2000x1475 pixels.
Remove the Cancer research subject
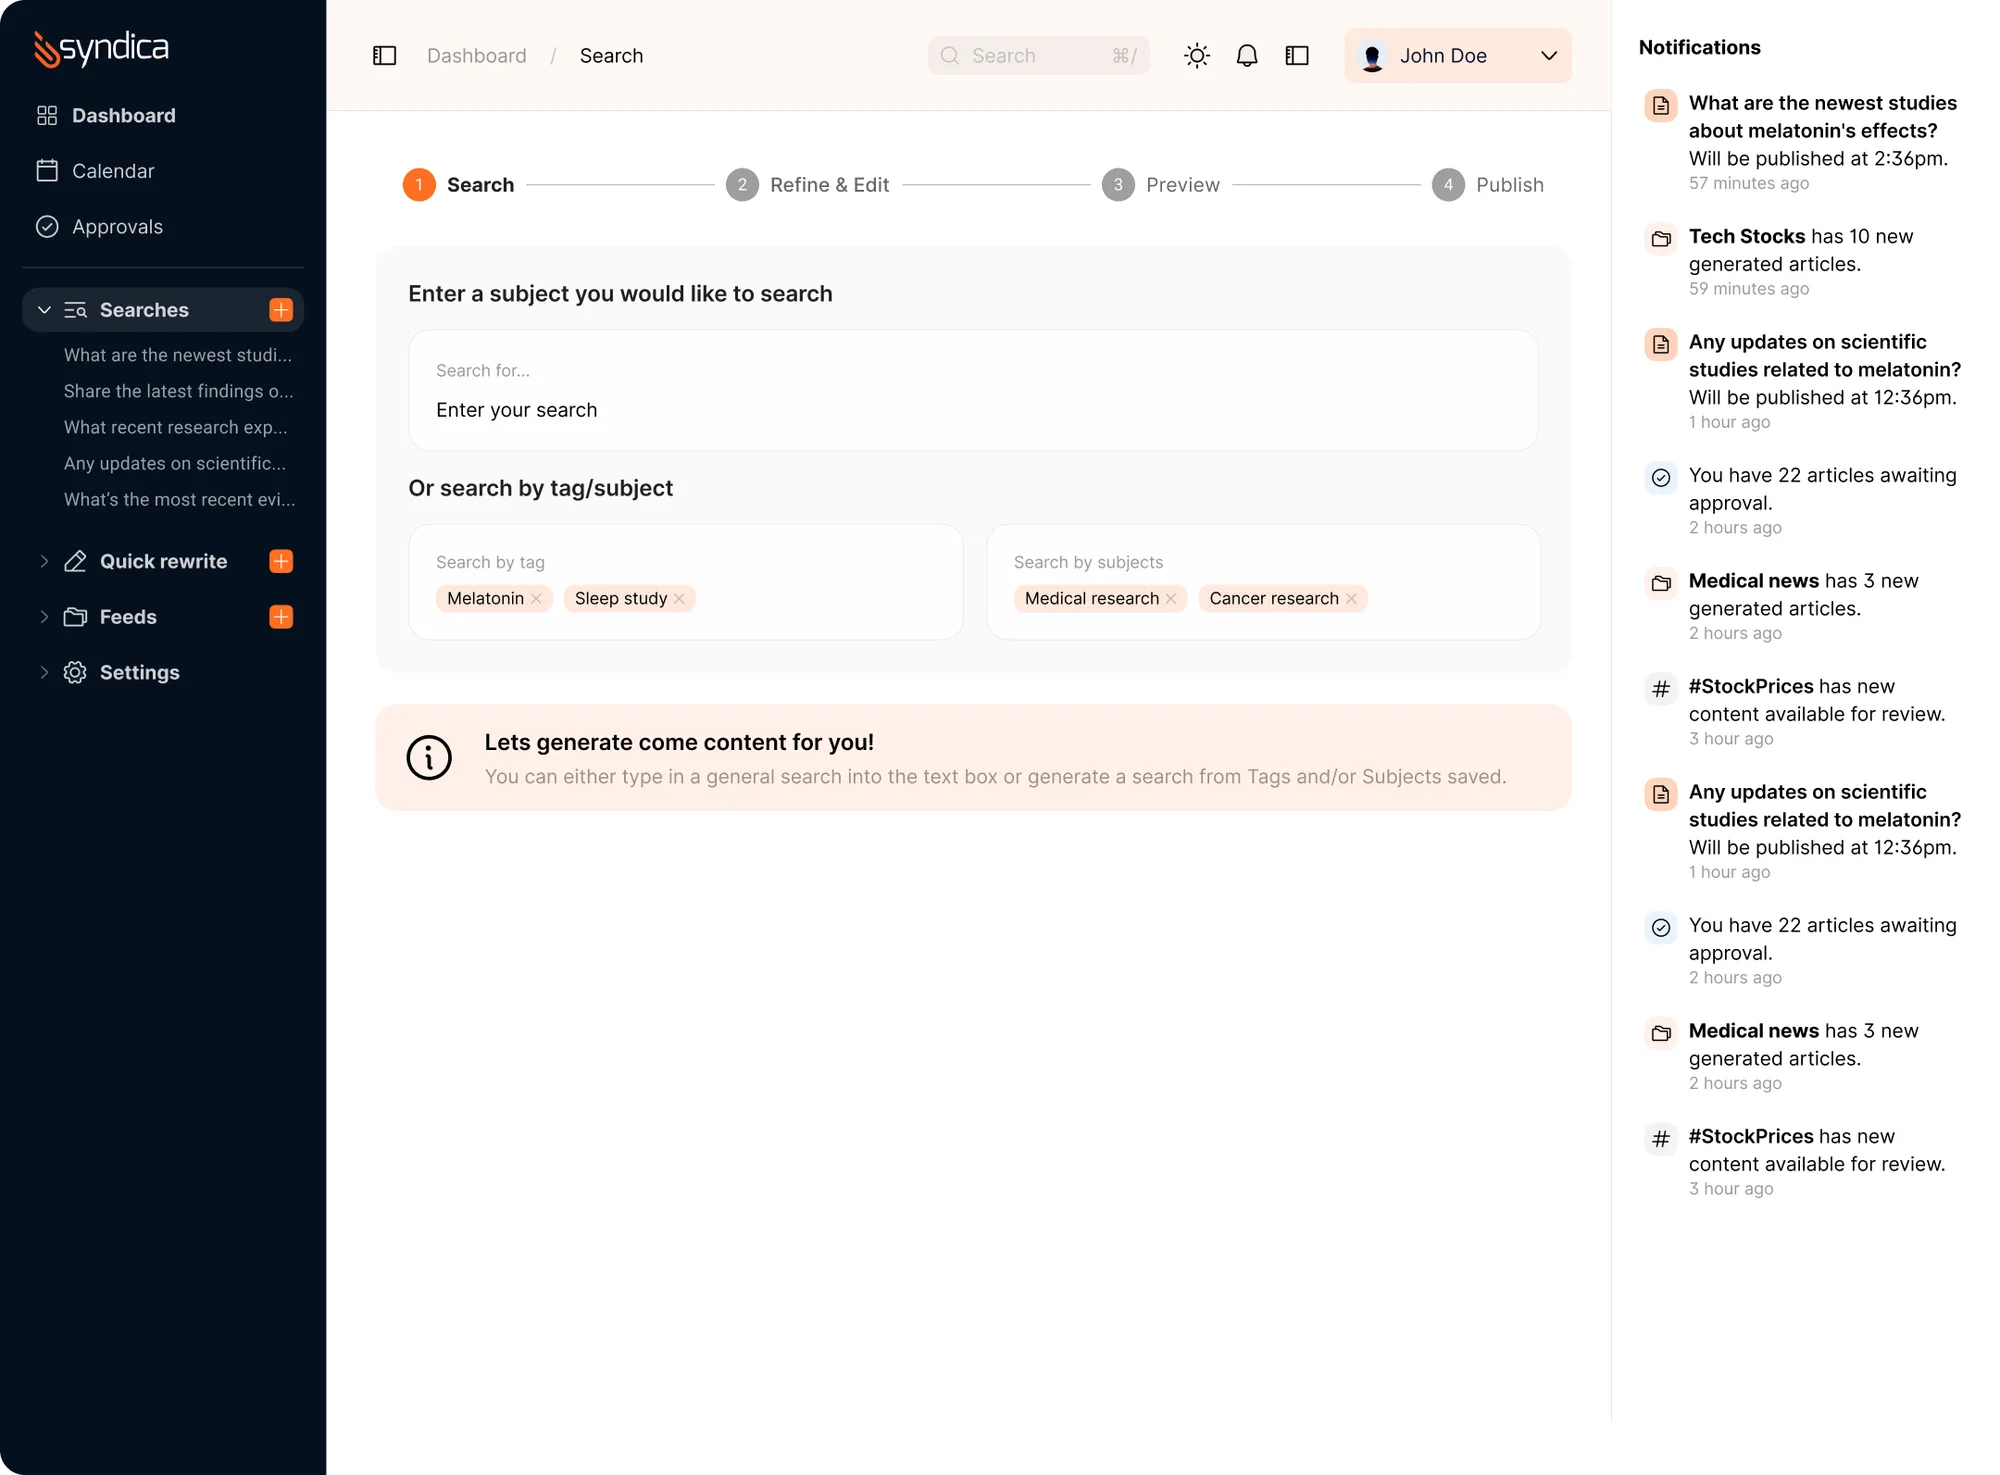click(x=1351, y=599)
